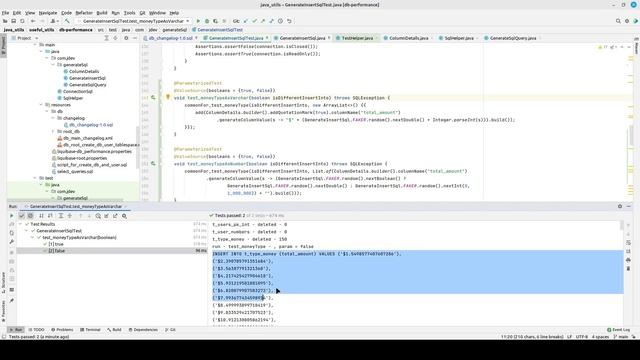Open the Dependencies tool window

[143, 329]
